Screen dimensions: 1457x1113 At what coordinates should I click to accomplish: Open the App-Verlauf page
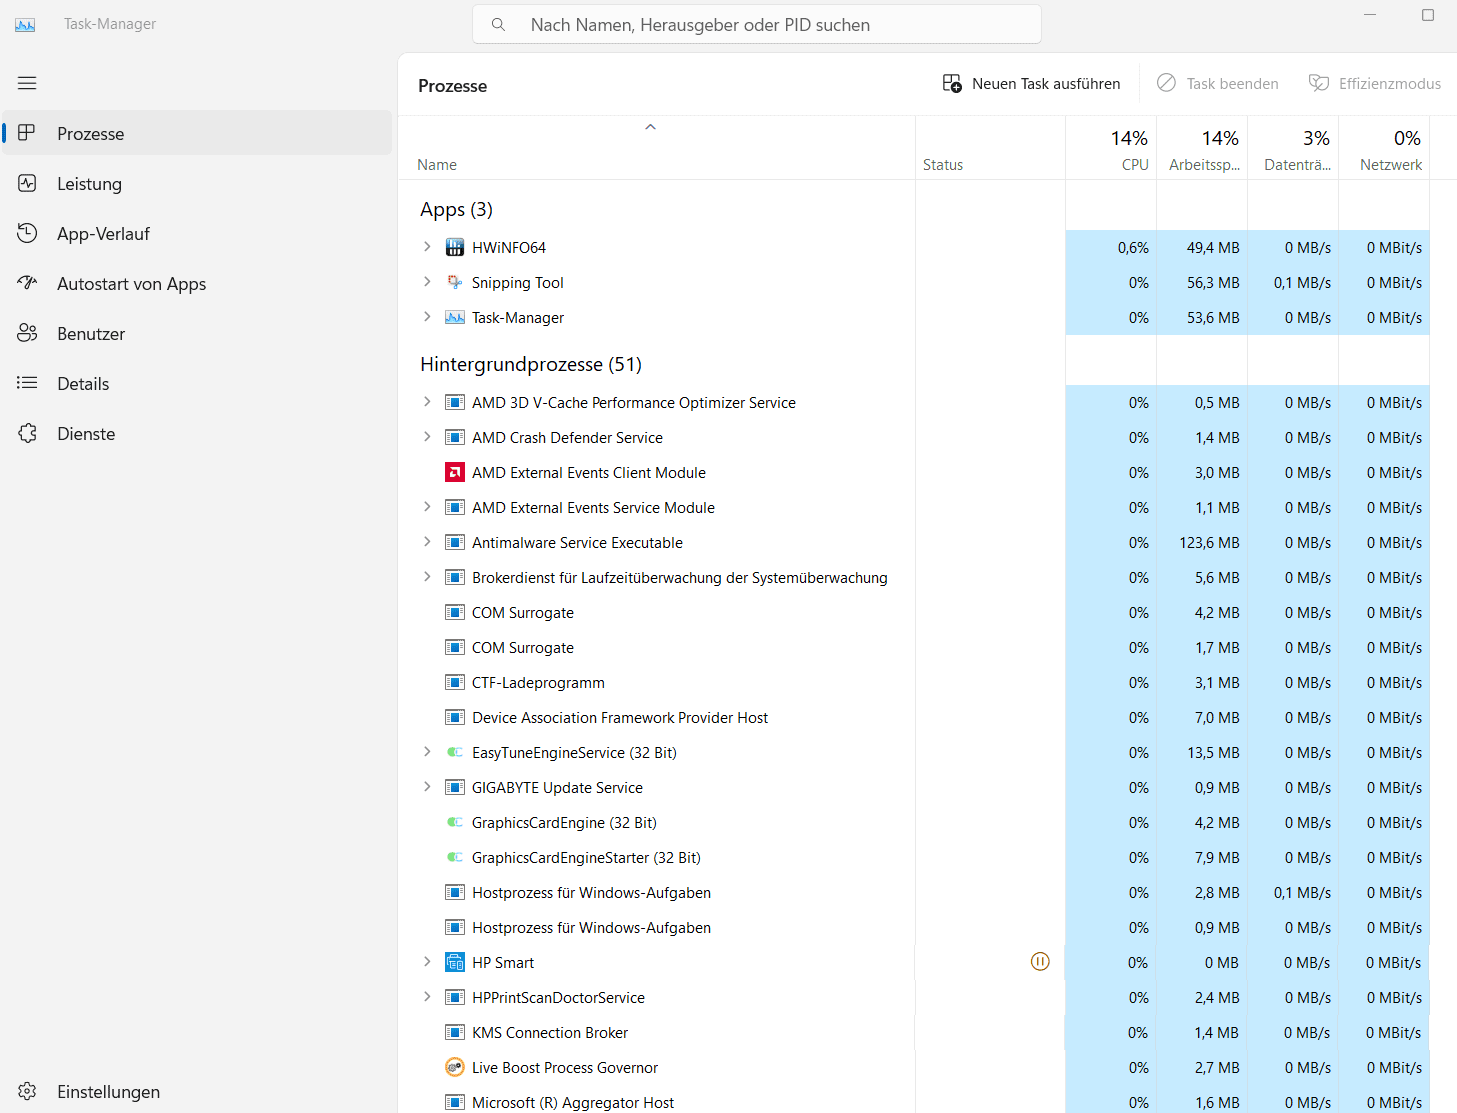197,233
